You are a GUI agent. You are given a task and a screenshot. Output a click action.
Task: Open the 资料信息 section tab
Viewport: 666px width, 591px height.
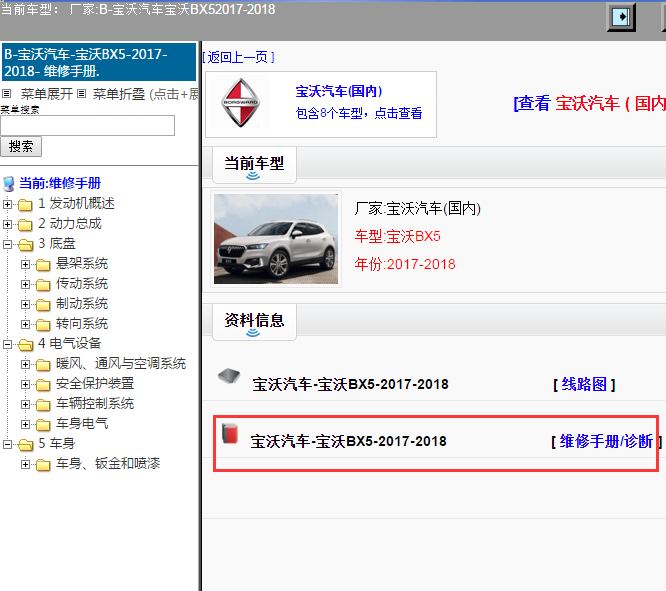[x=254, y=322]
